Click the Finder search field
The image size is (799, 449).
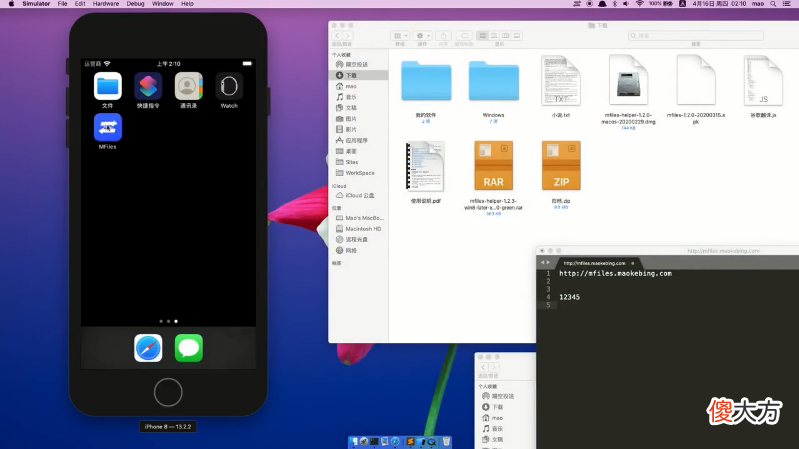click(696, 36)
